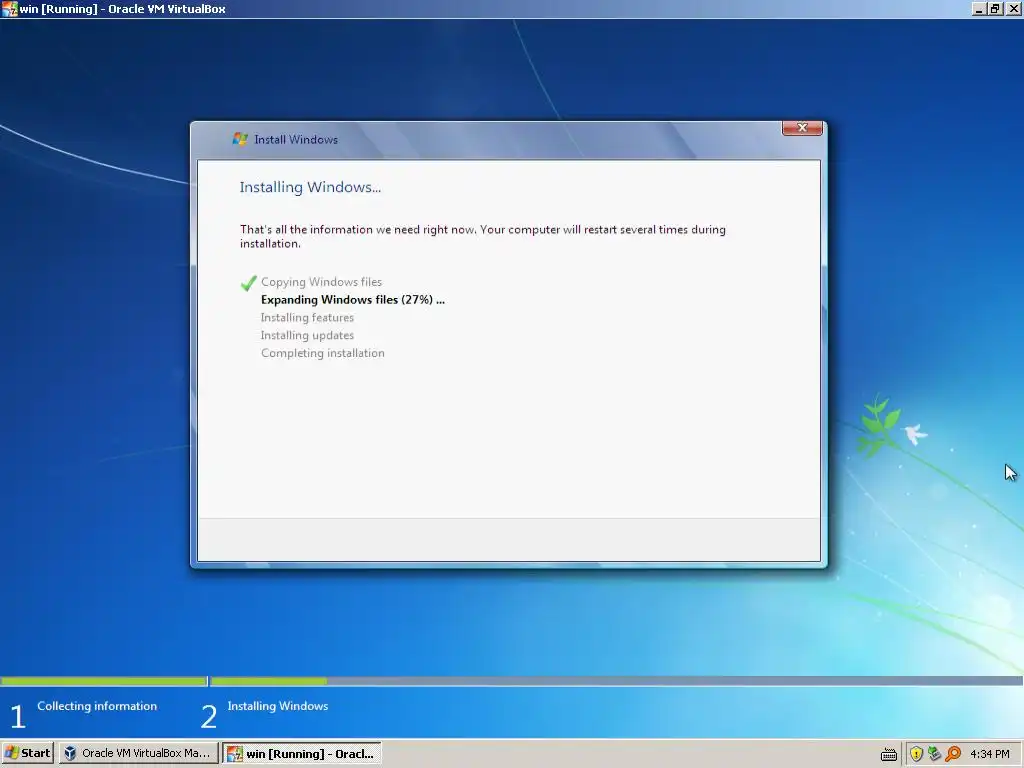The height and width of the screenshot is (768, 1024).
Task: Click the large step number 2
Action: (x=208, y=716)
